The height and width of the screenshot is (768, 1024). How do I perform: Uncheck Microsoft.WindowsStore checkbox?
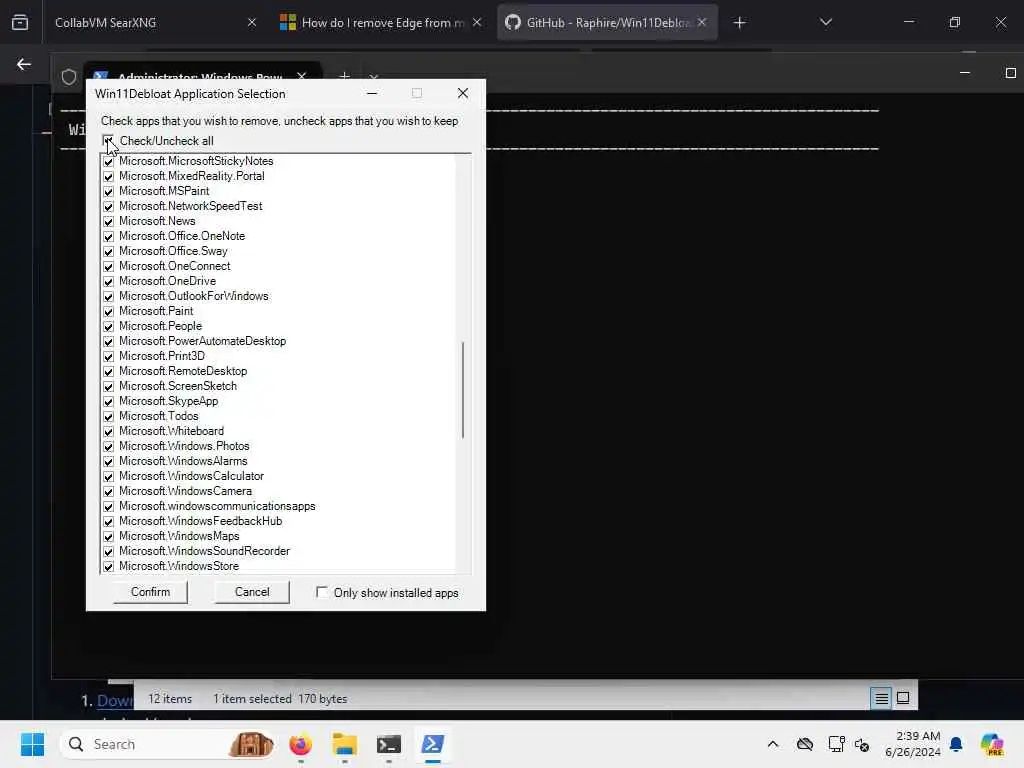click(x=108, y=567)
